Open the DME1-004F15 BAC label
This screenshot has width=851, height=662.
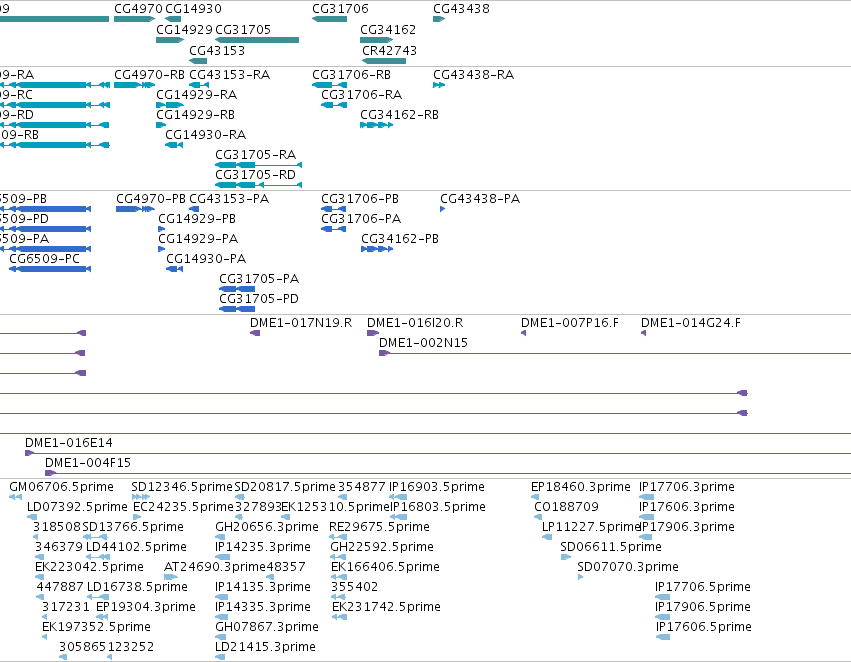pos(88,463)
